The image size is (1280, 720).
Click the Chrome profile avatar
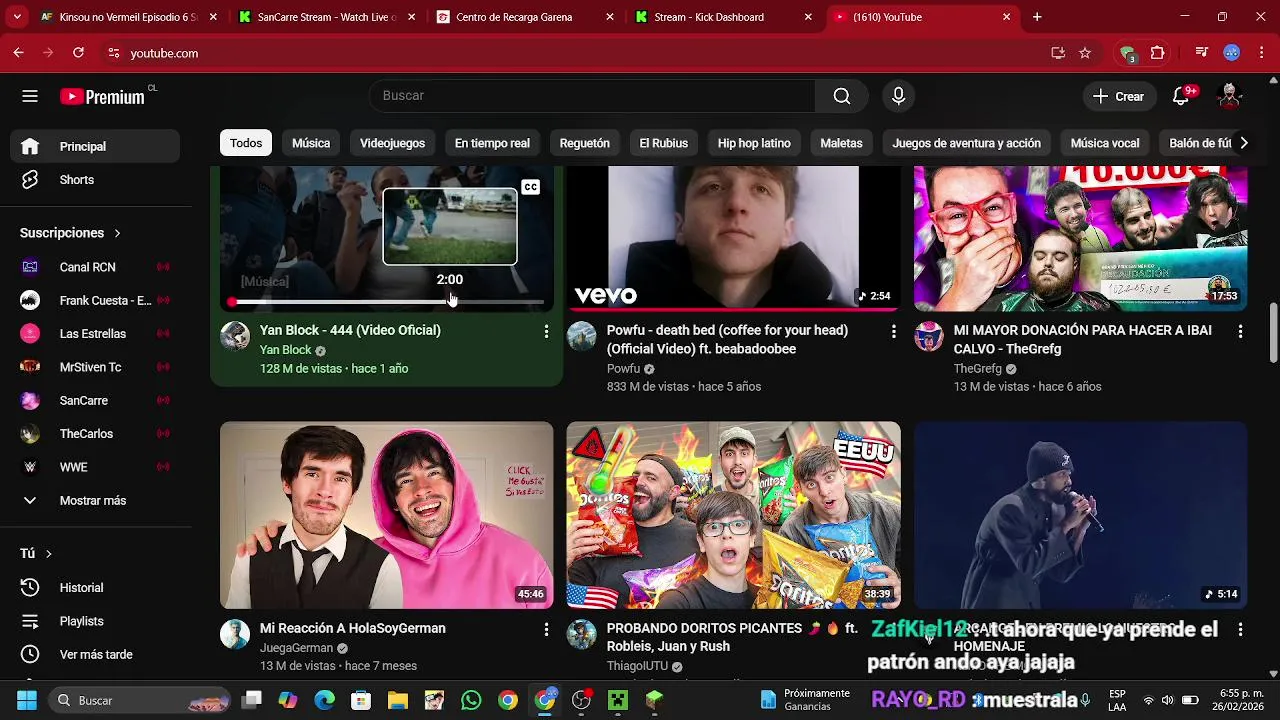[1232, 53]
